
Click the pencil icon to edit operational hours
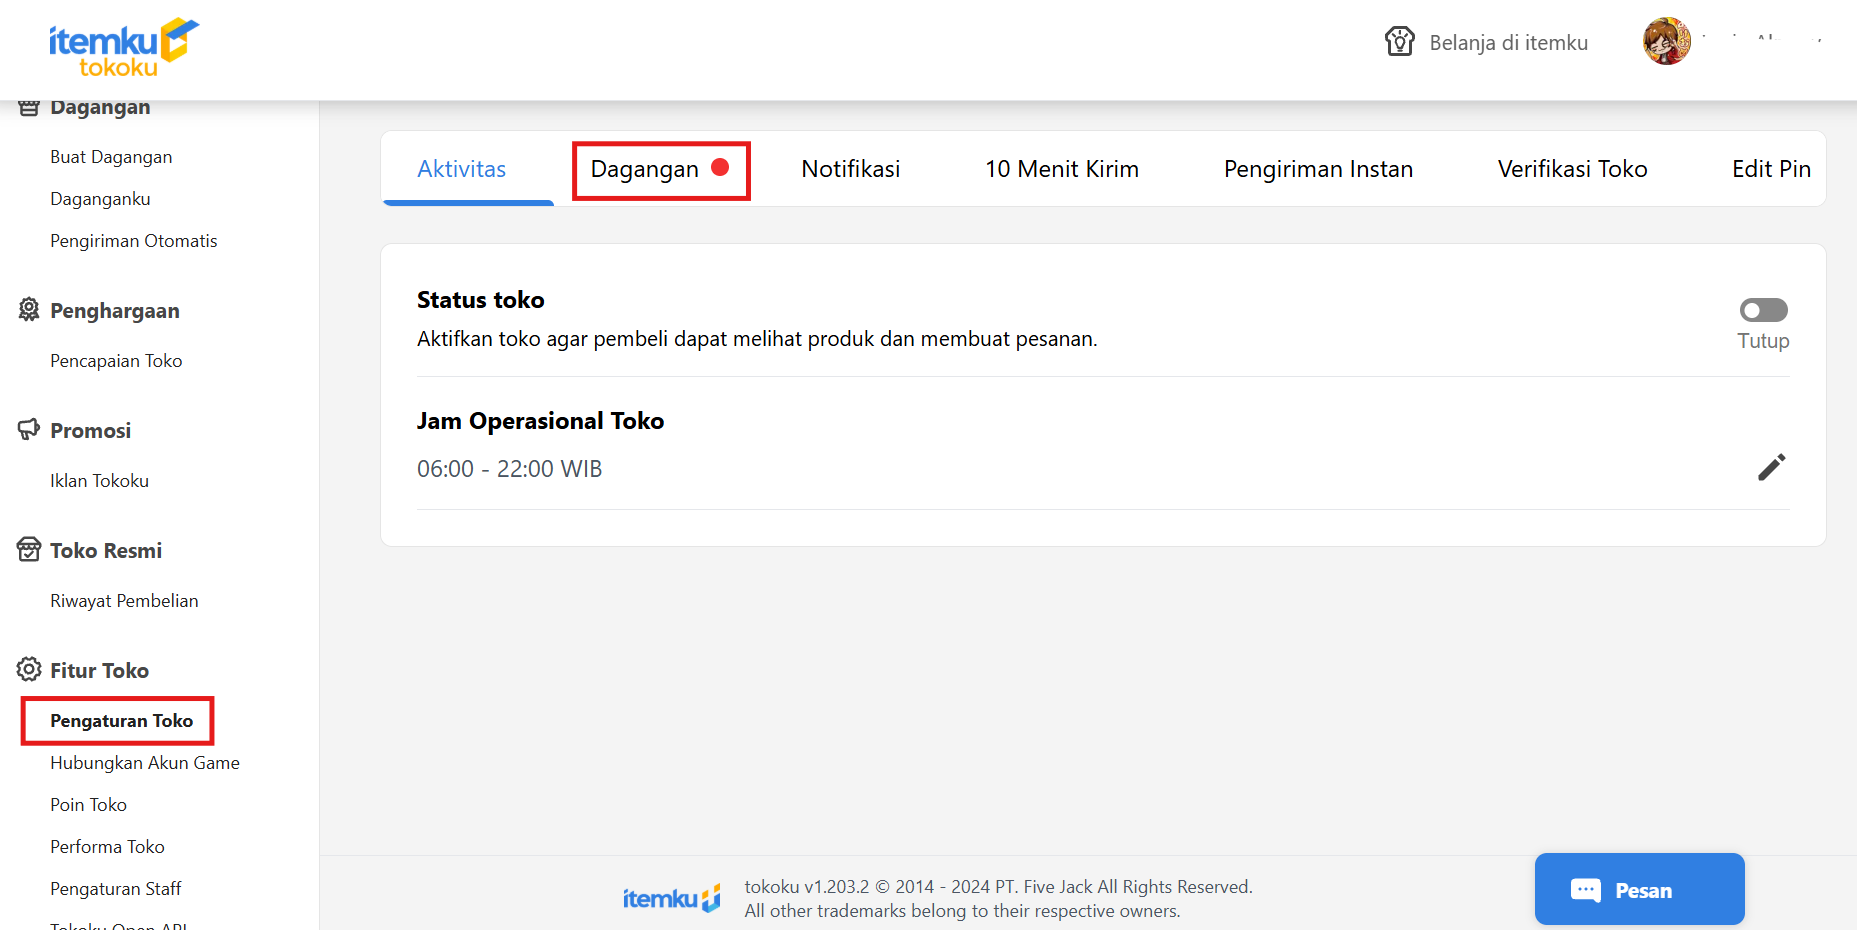(1771, 467)
